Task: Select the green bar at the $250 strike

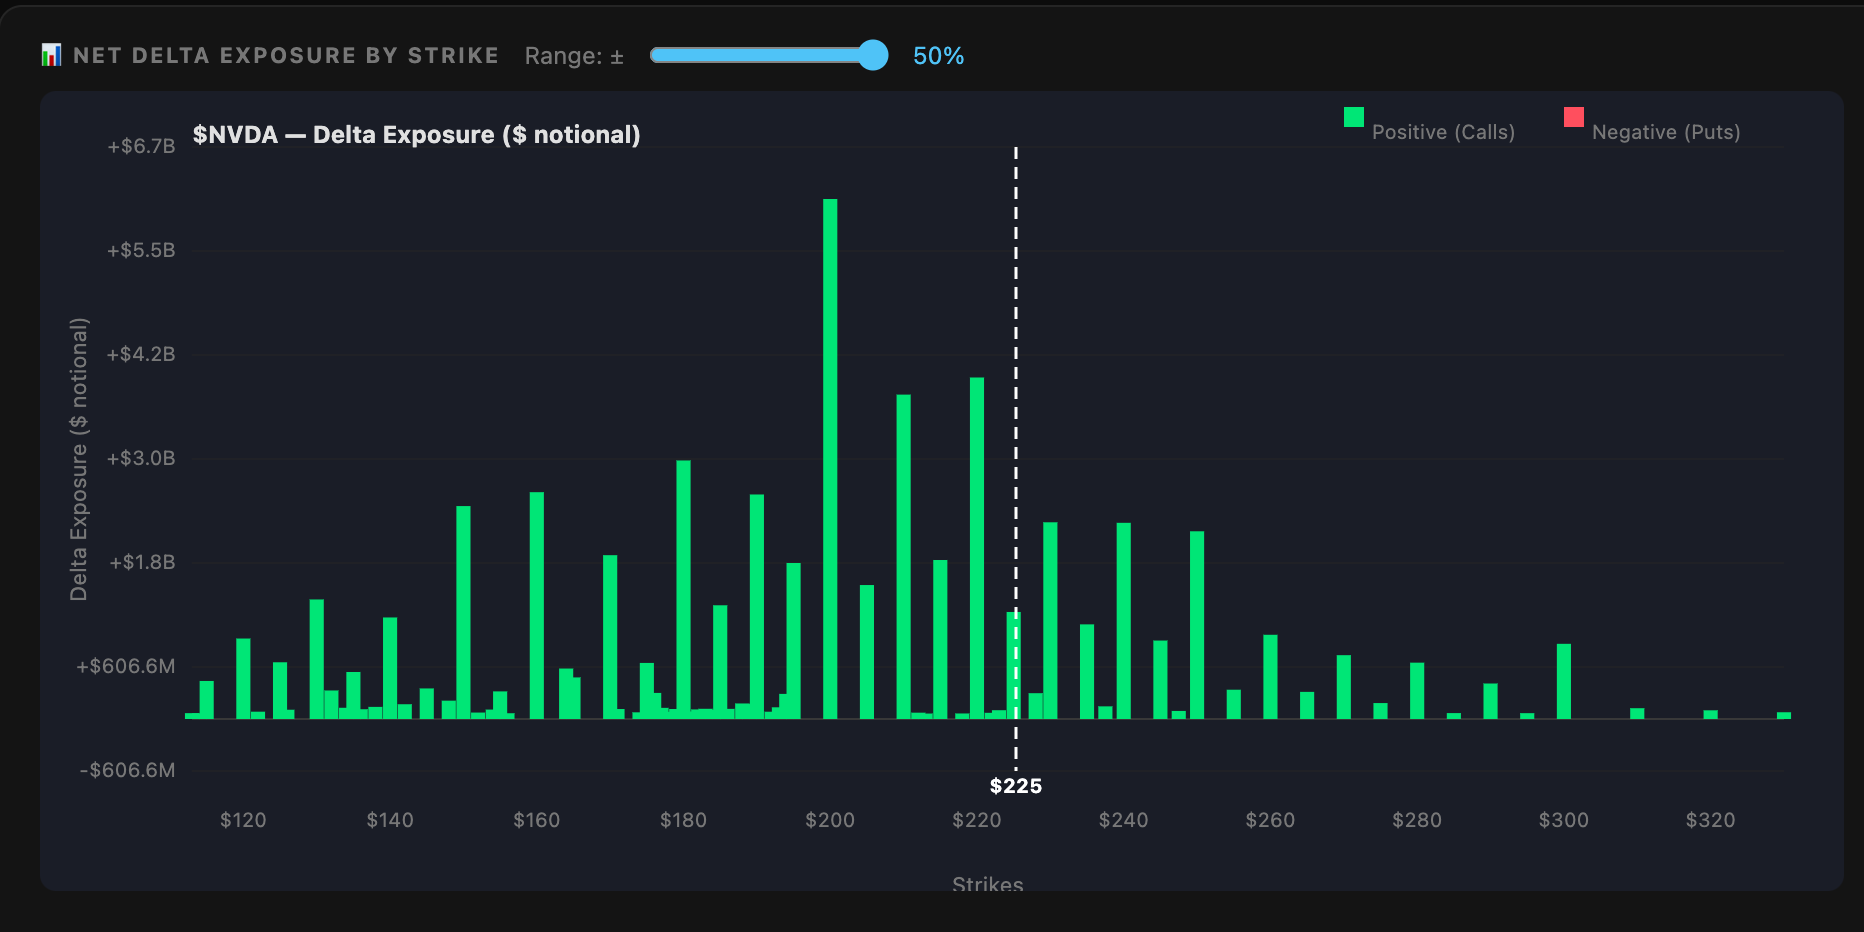Action: pos(1197,625)
